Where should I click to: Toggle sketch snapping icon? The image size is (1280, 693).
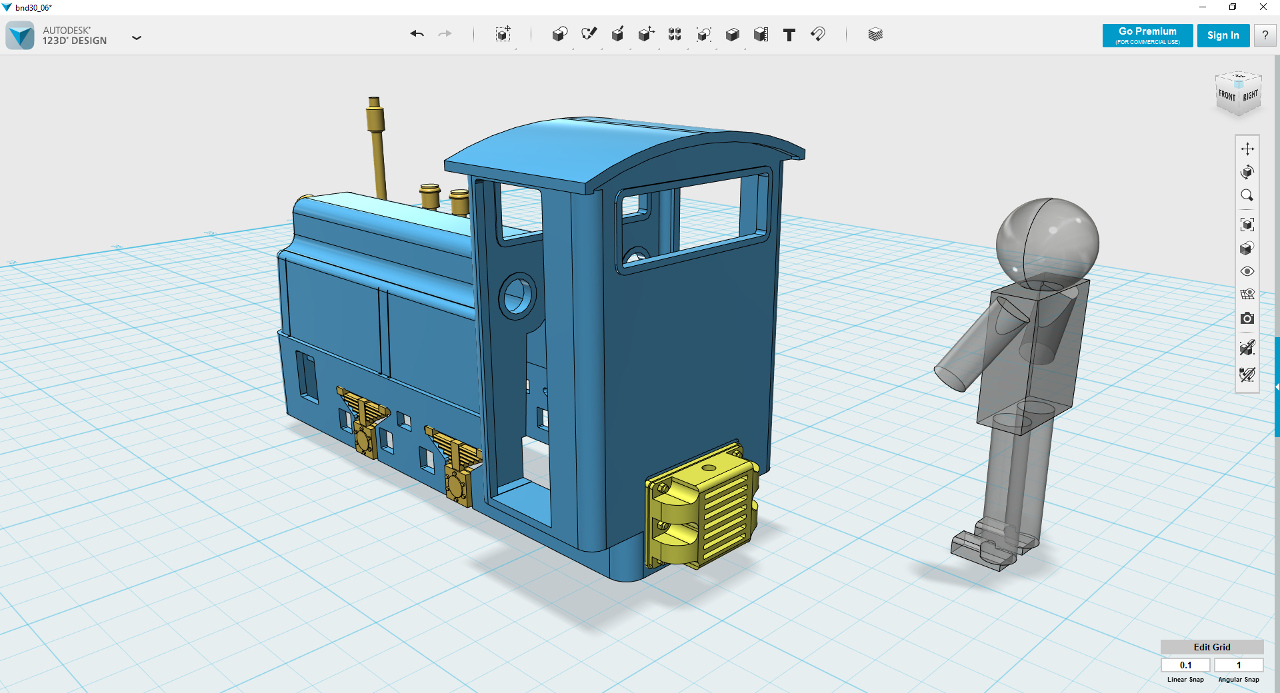click(1247, 375)
